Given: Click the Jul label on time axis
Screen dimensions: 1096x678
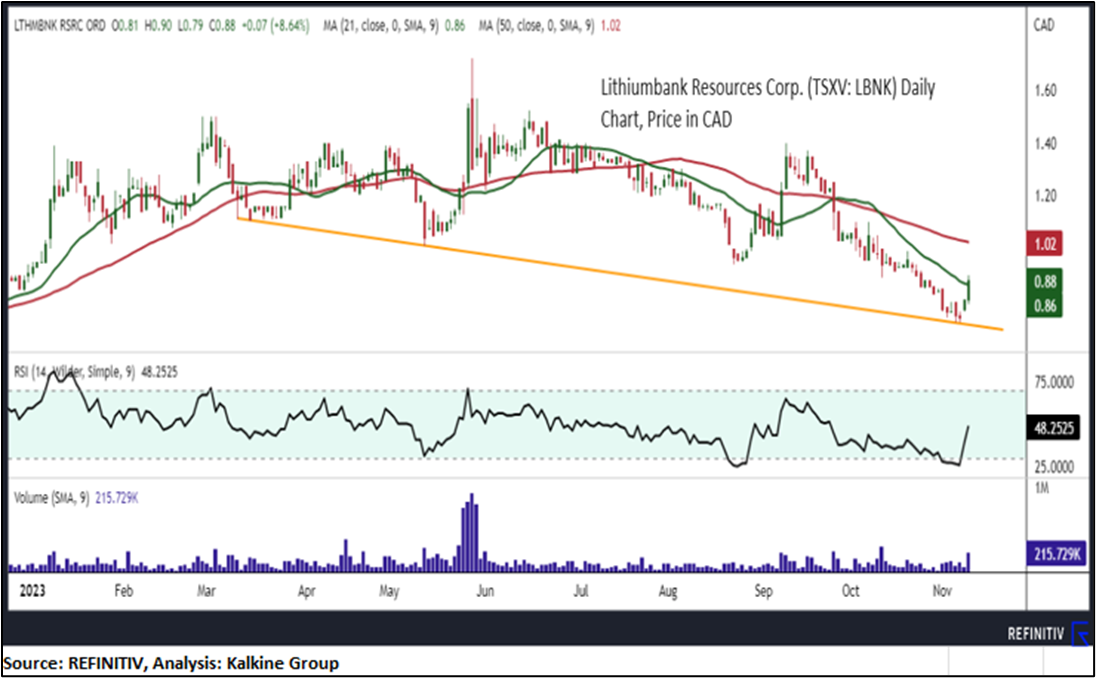Looking at the screenshot, I should tap(580, 591).
